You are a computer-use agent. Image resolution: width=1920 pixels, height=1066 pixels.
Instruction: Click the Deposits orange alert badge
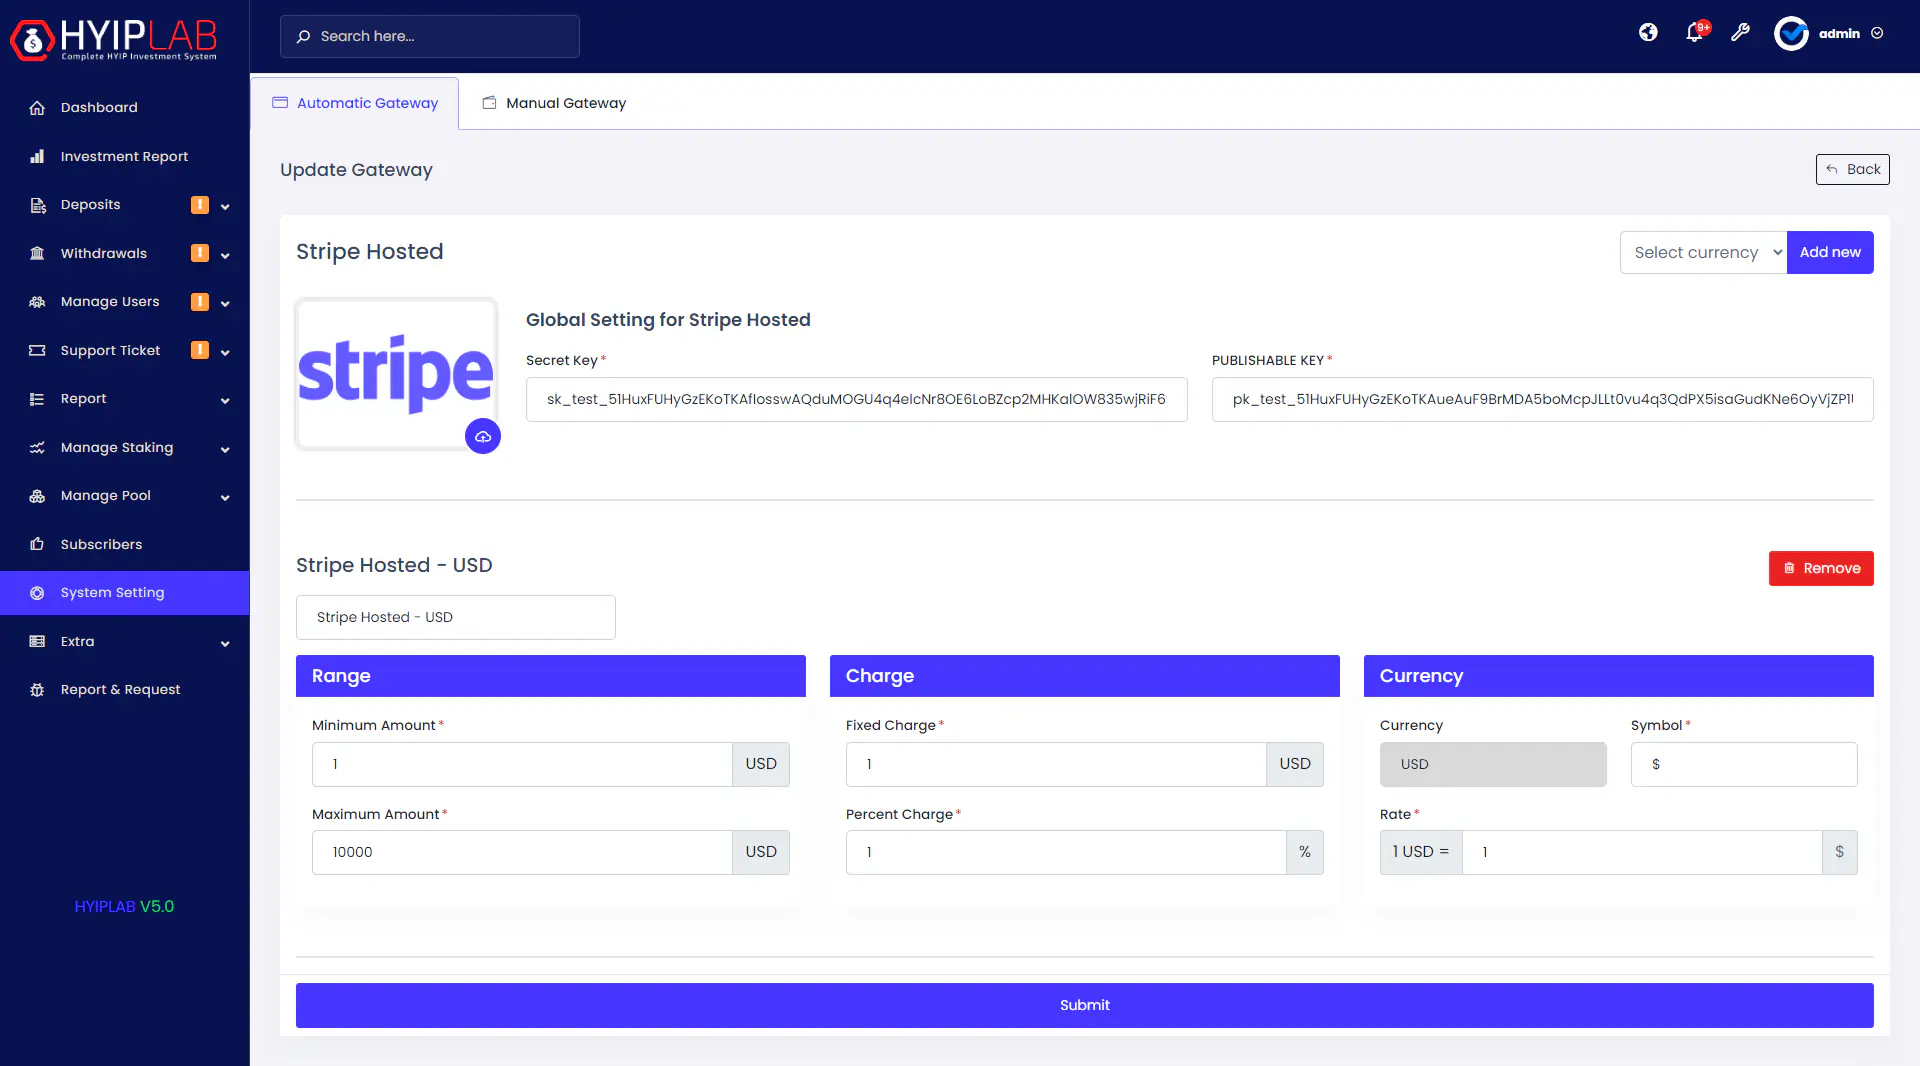point(200,205)
